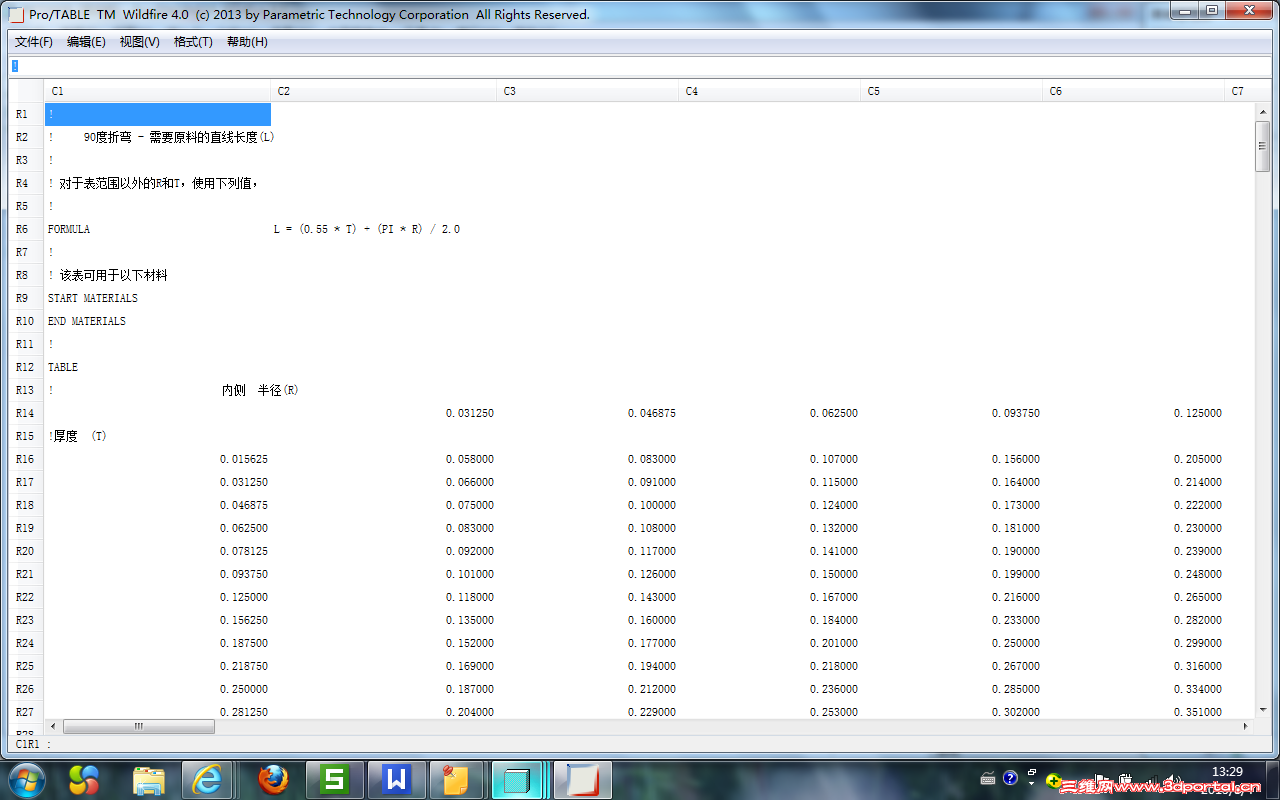Open the Windows Start menu
Viewport: 1280px width, 800px height.
tap(26, 779)
